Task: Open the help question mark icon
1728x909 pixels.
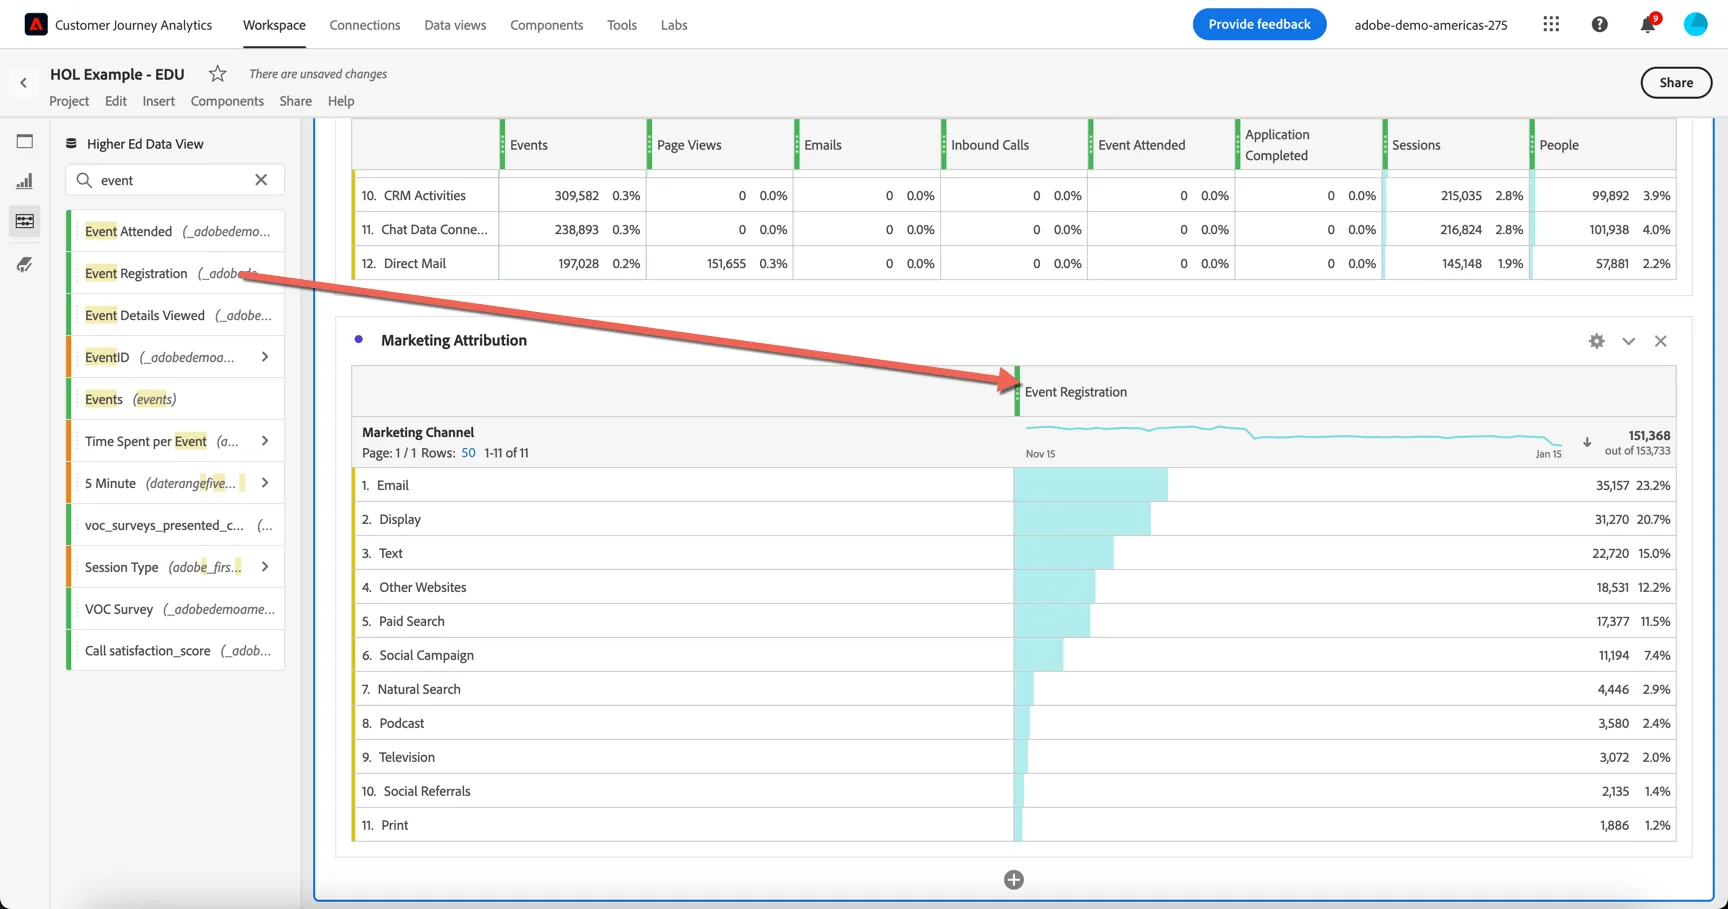Action: point(1600,24)
